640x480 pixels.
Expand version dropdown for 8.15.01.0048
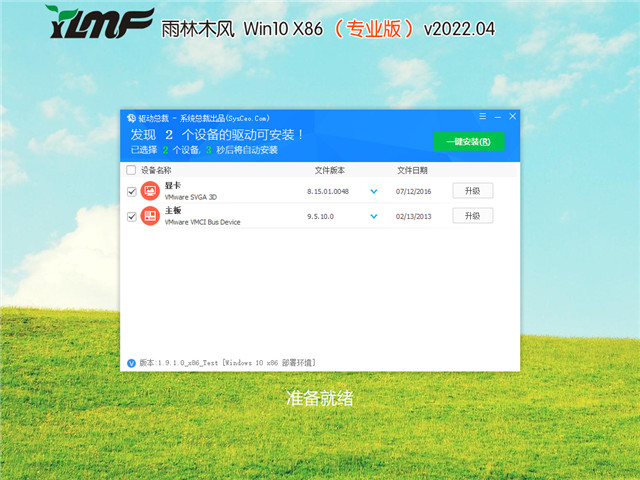374,191
